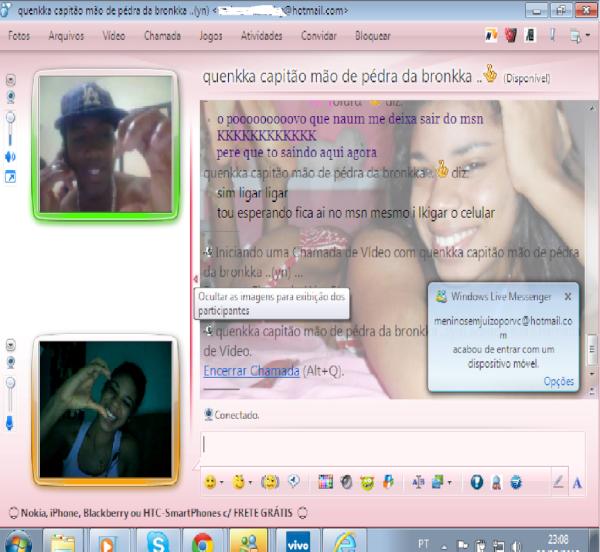The height and width of the screenshot is (552, 600).
Task: Click the blue and orange paint icon
Action: [388, 482]
